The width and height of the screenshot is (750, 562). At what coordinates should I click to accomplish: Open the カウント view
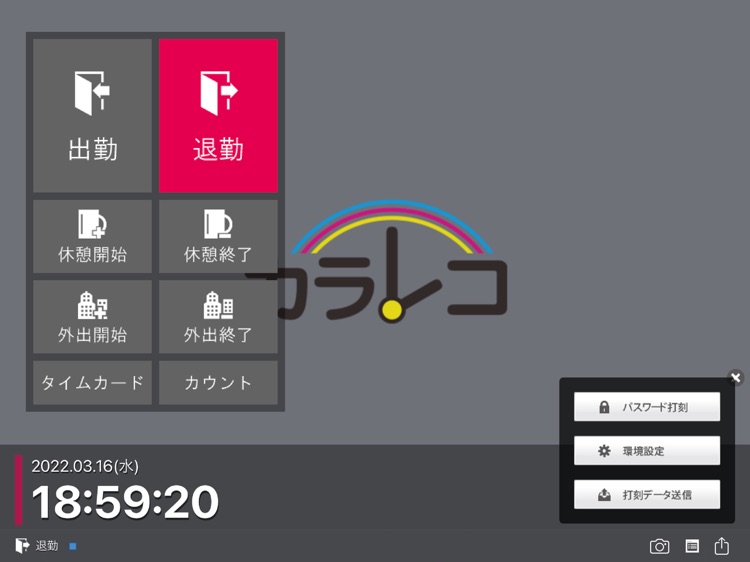tap(219, 383)
